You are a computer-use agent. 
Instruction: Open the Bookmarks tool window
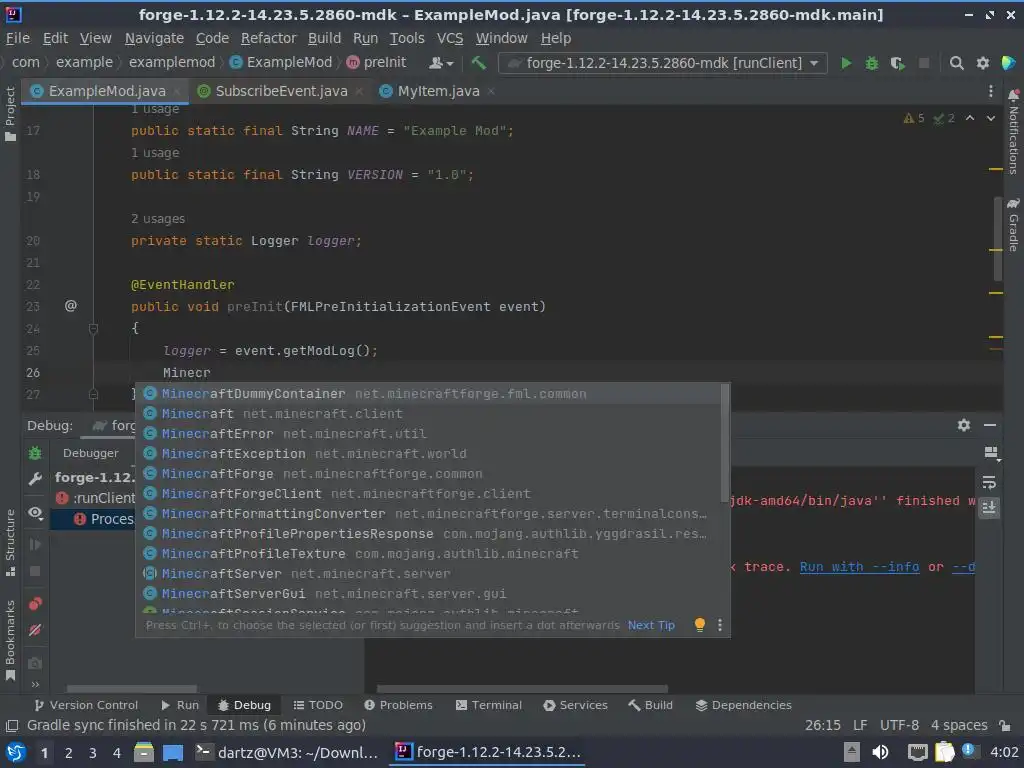(x=10, y=640)
